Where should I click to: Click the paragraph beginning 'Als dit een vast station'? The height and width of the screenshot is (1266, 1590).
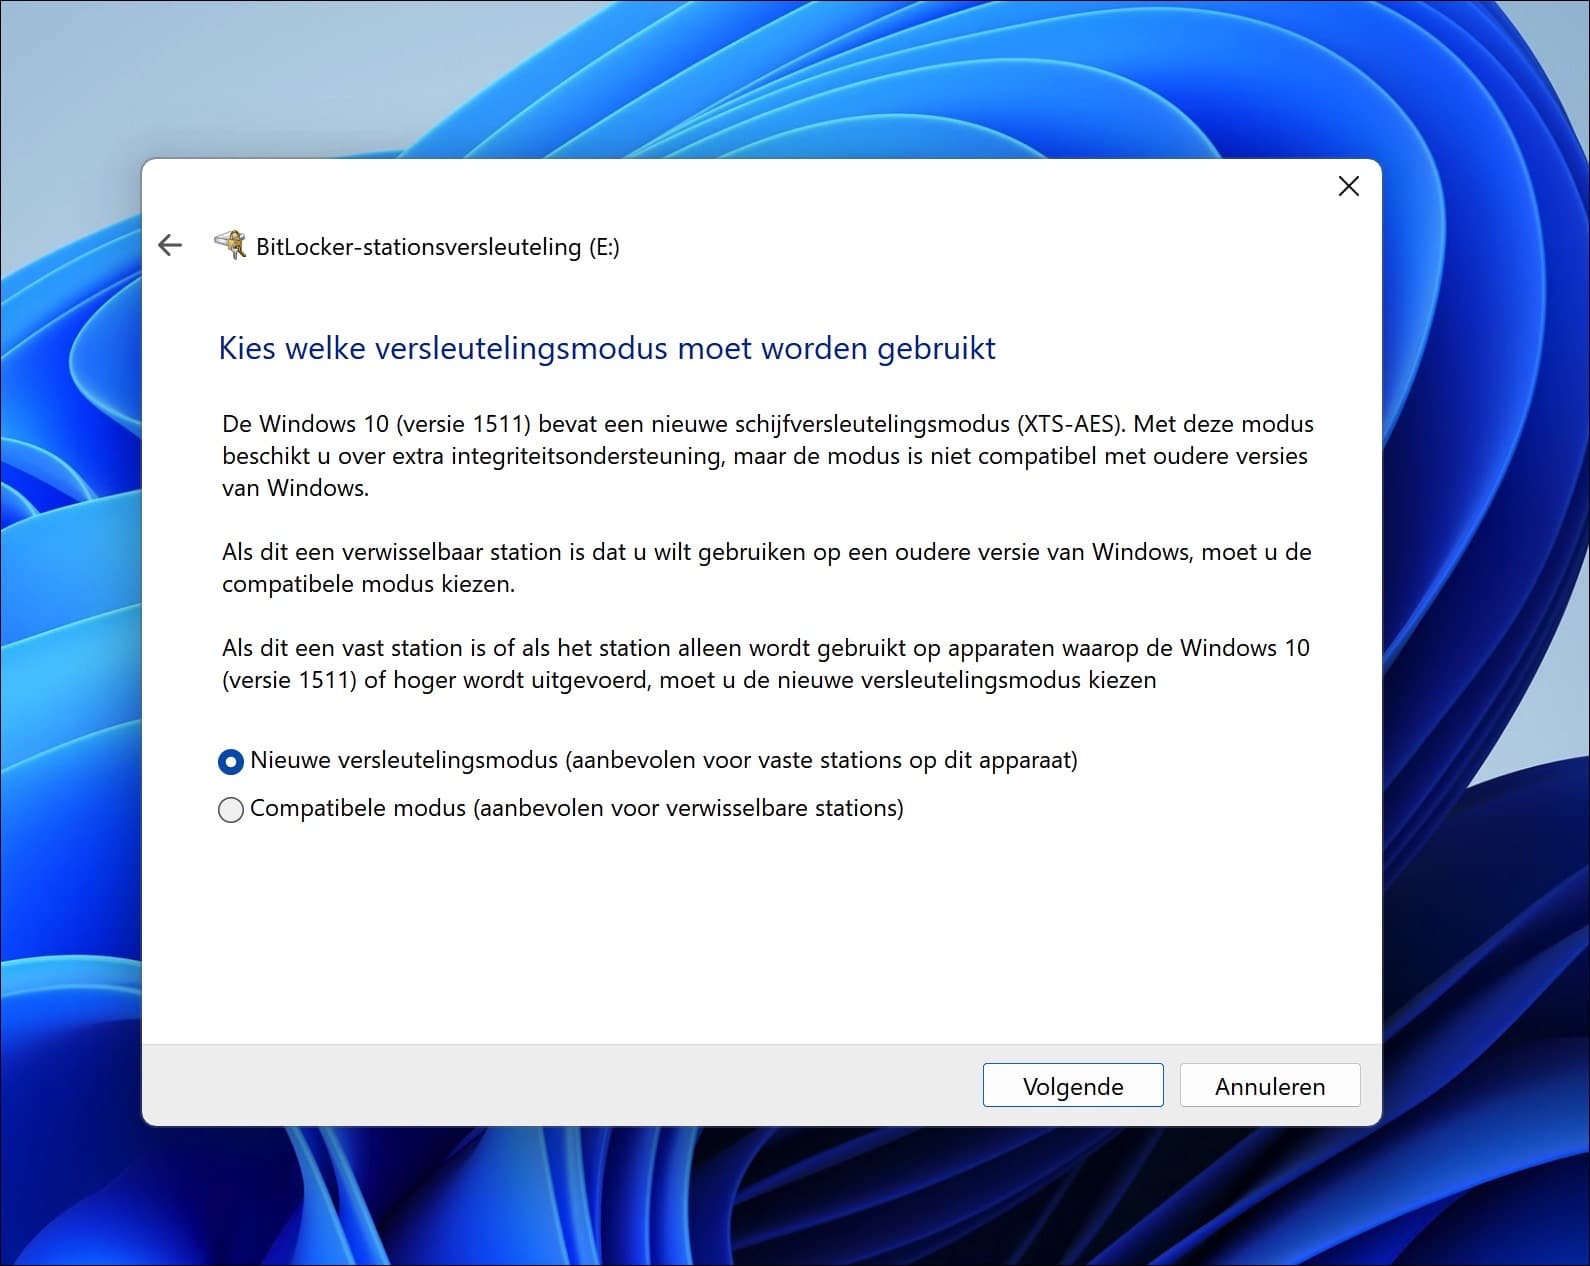(765, 664)
